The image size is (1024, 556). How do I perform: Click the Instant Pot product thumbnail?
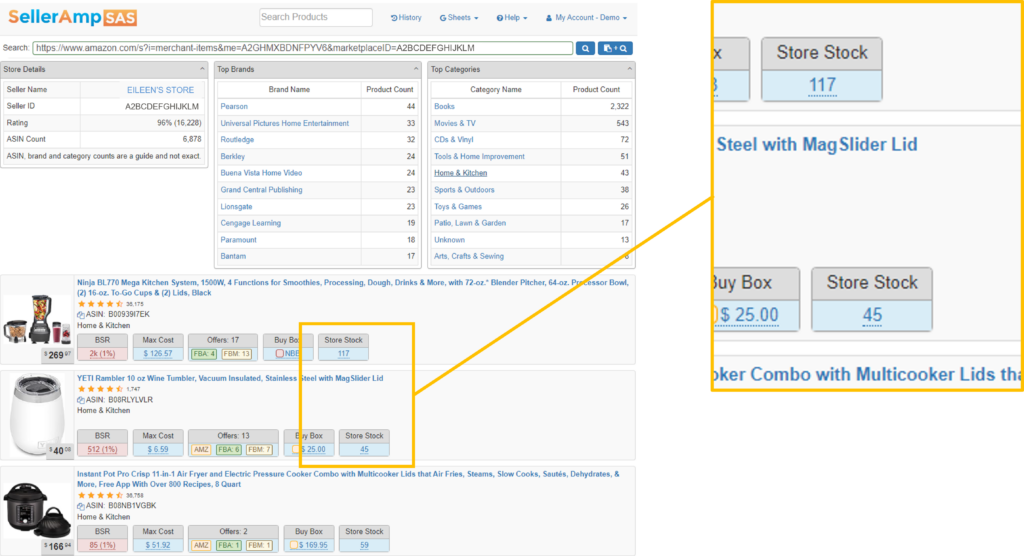pos(37,510)
